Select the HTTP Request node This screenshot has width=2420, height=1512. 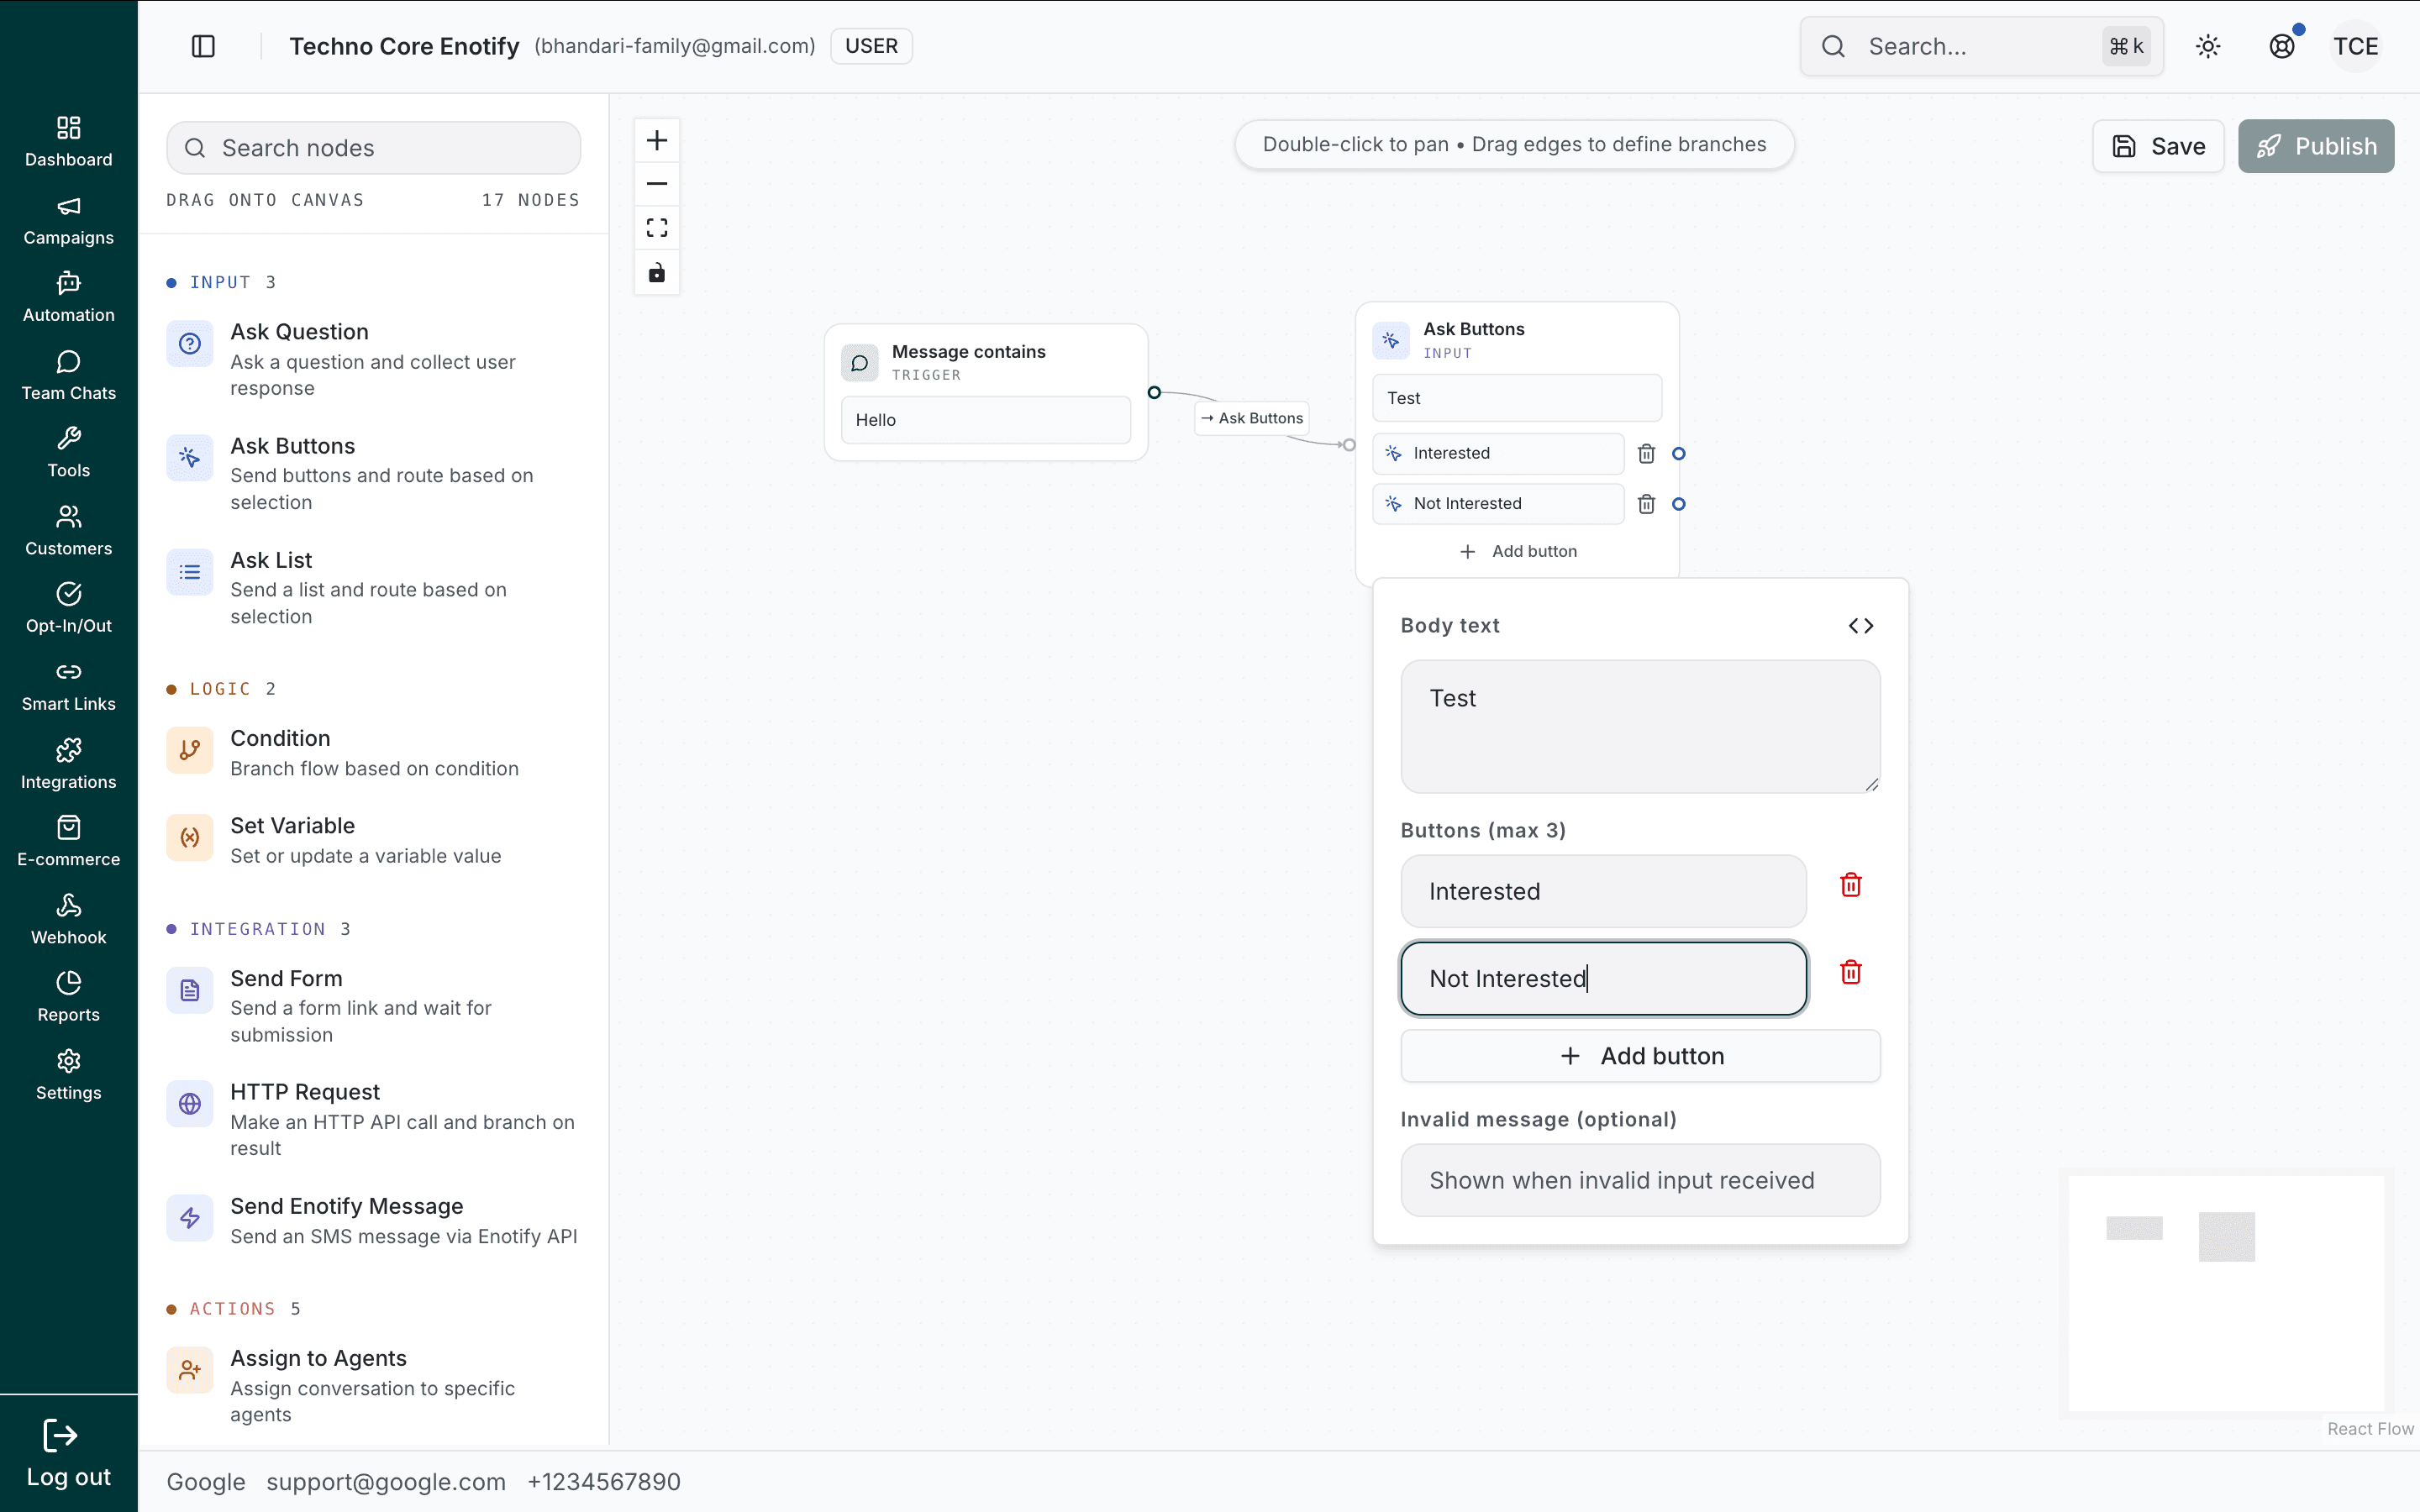click(x=373, y=1119)
